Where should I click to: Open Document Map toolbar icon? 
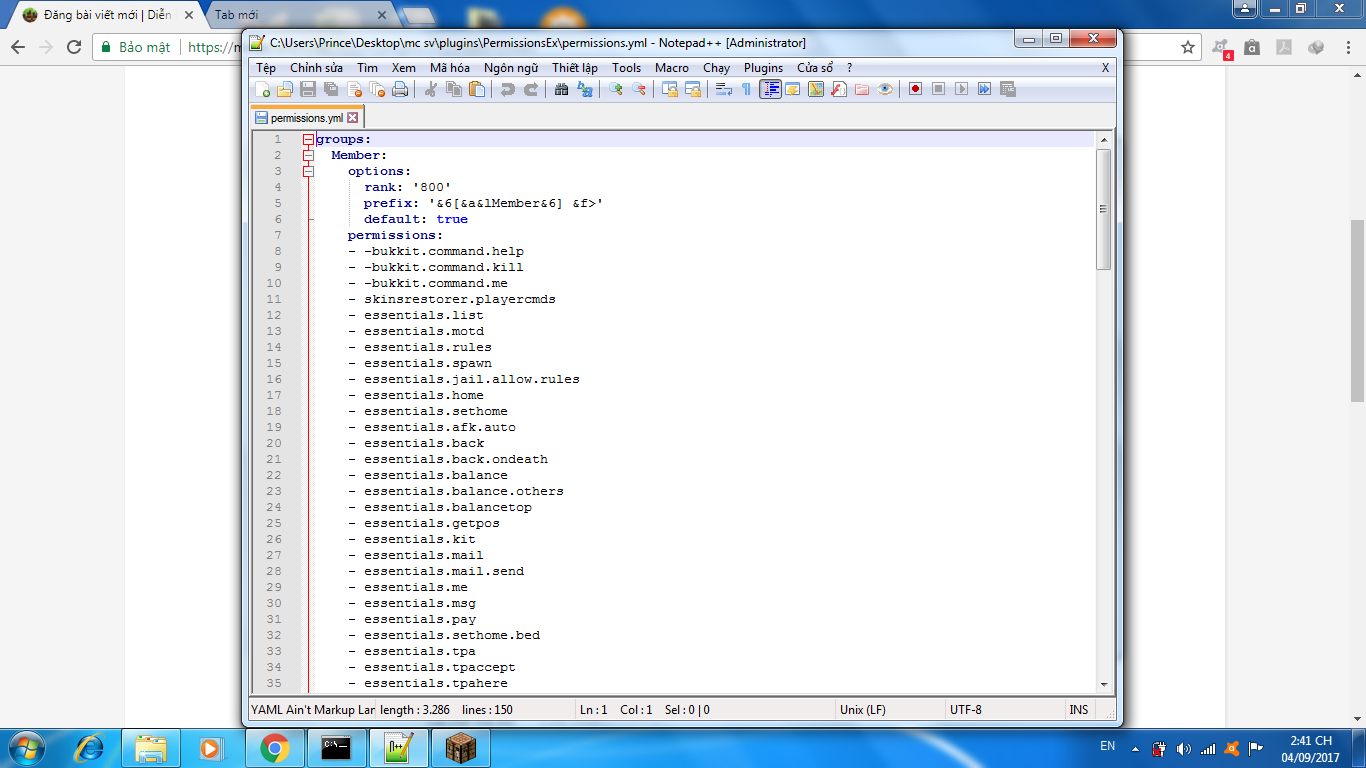(x=816, y=90)
